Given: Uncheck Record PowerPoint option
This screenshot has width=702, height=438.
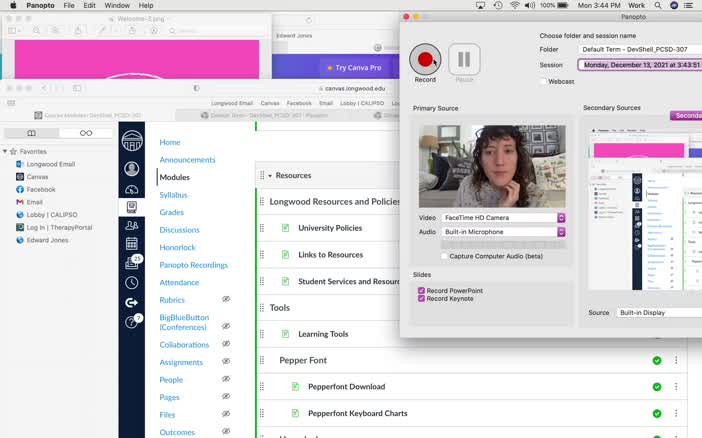Looking at the screenshot, I should click(421, 290).
